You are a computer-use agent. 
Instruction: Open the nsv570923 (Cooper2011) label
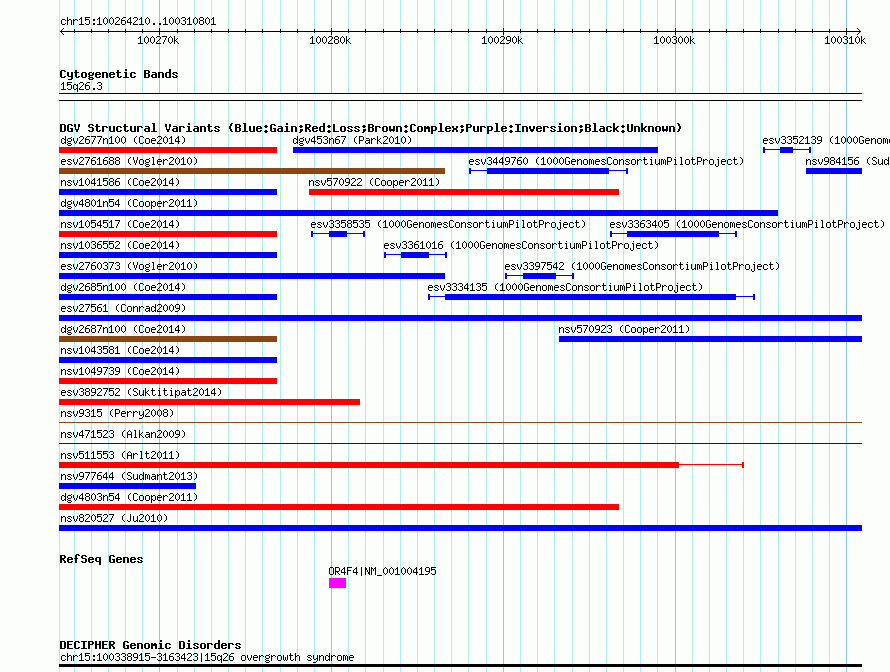(624, 329)
